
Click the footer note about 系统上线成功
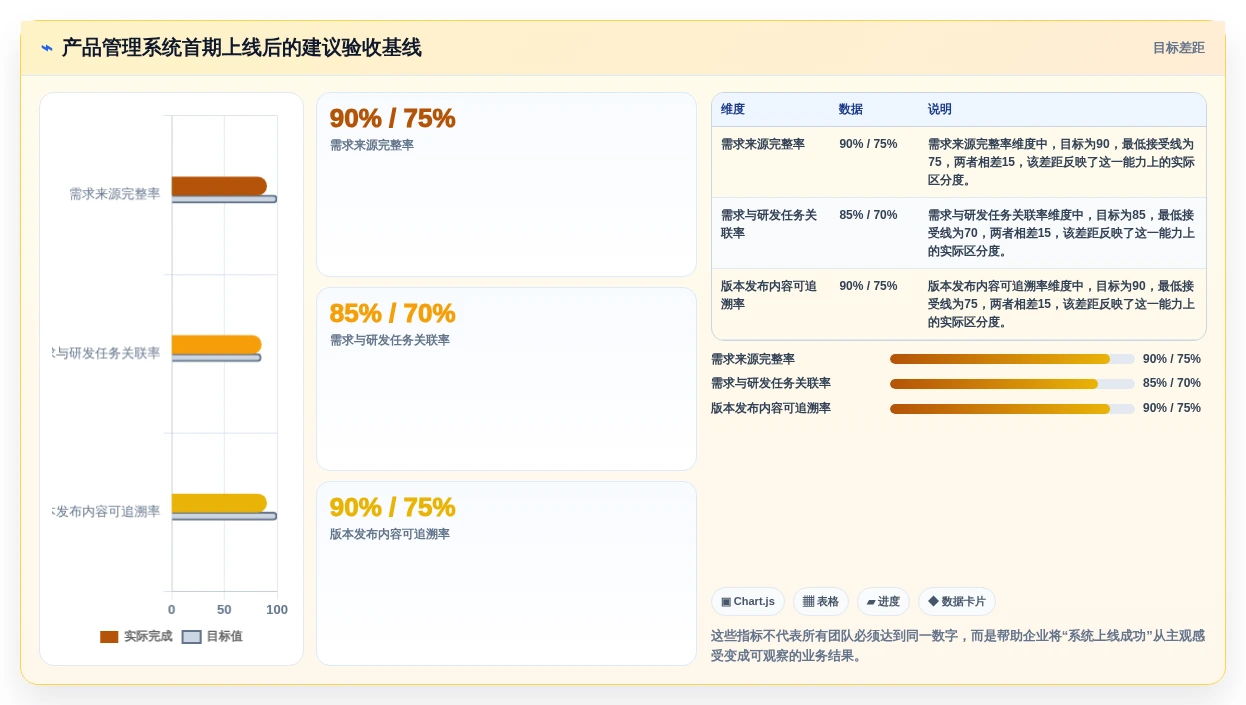click(x=958, y=646)
